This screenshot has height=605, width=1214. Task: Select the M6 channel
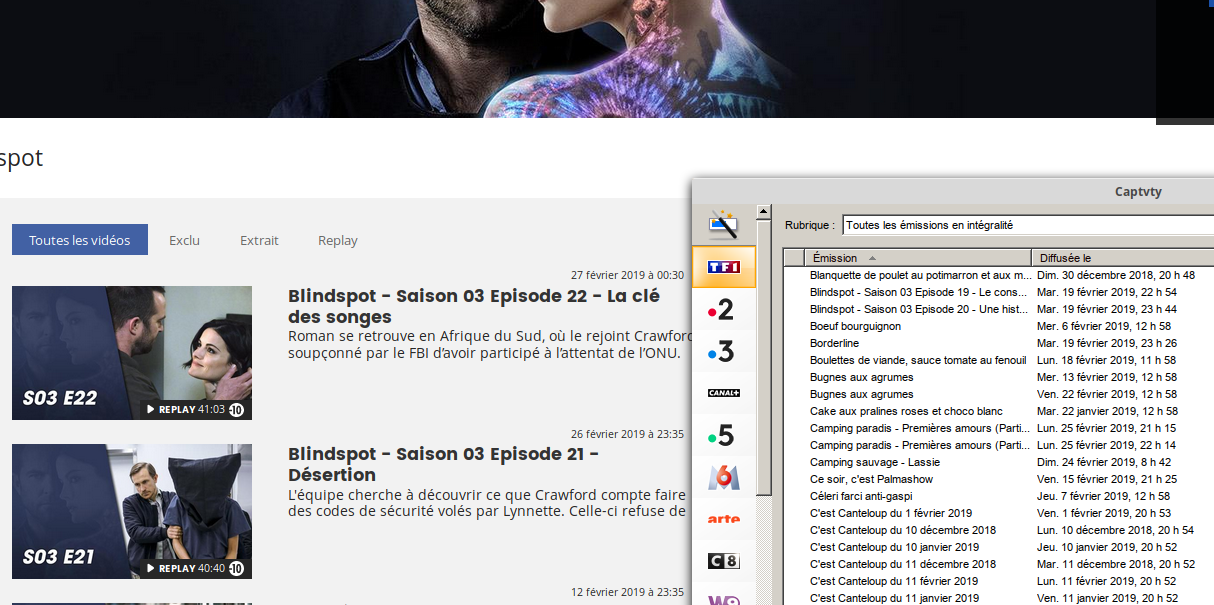click(723, 477)
